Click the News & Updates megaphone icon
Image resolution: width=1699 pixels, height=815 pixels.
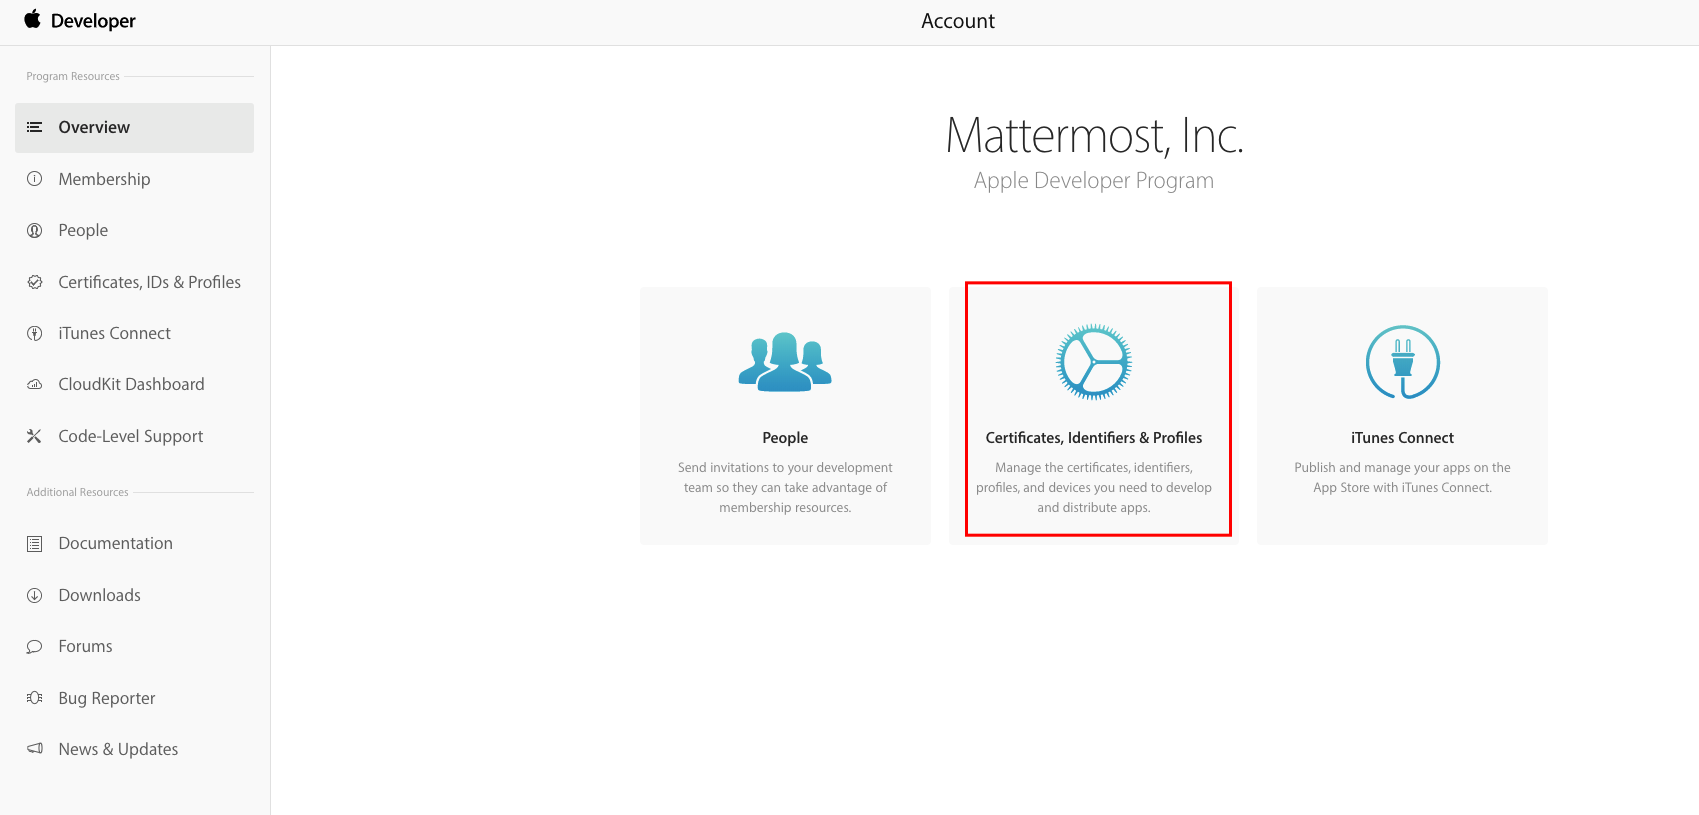pyautogui.click(x=35, y=749)
